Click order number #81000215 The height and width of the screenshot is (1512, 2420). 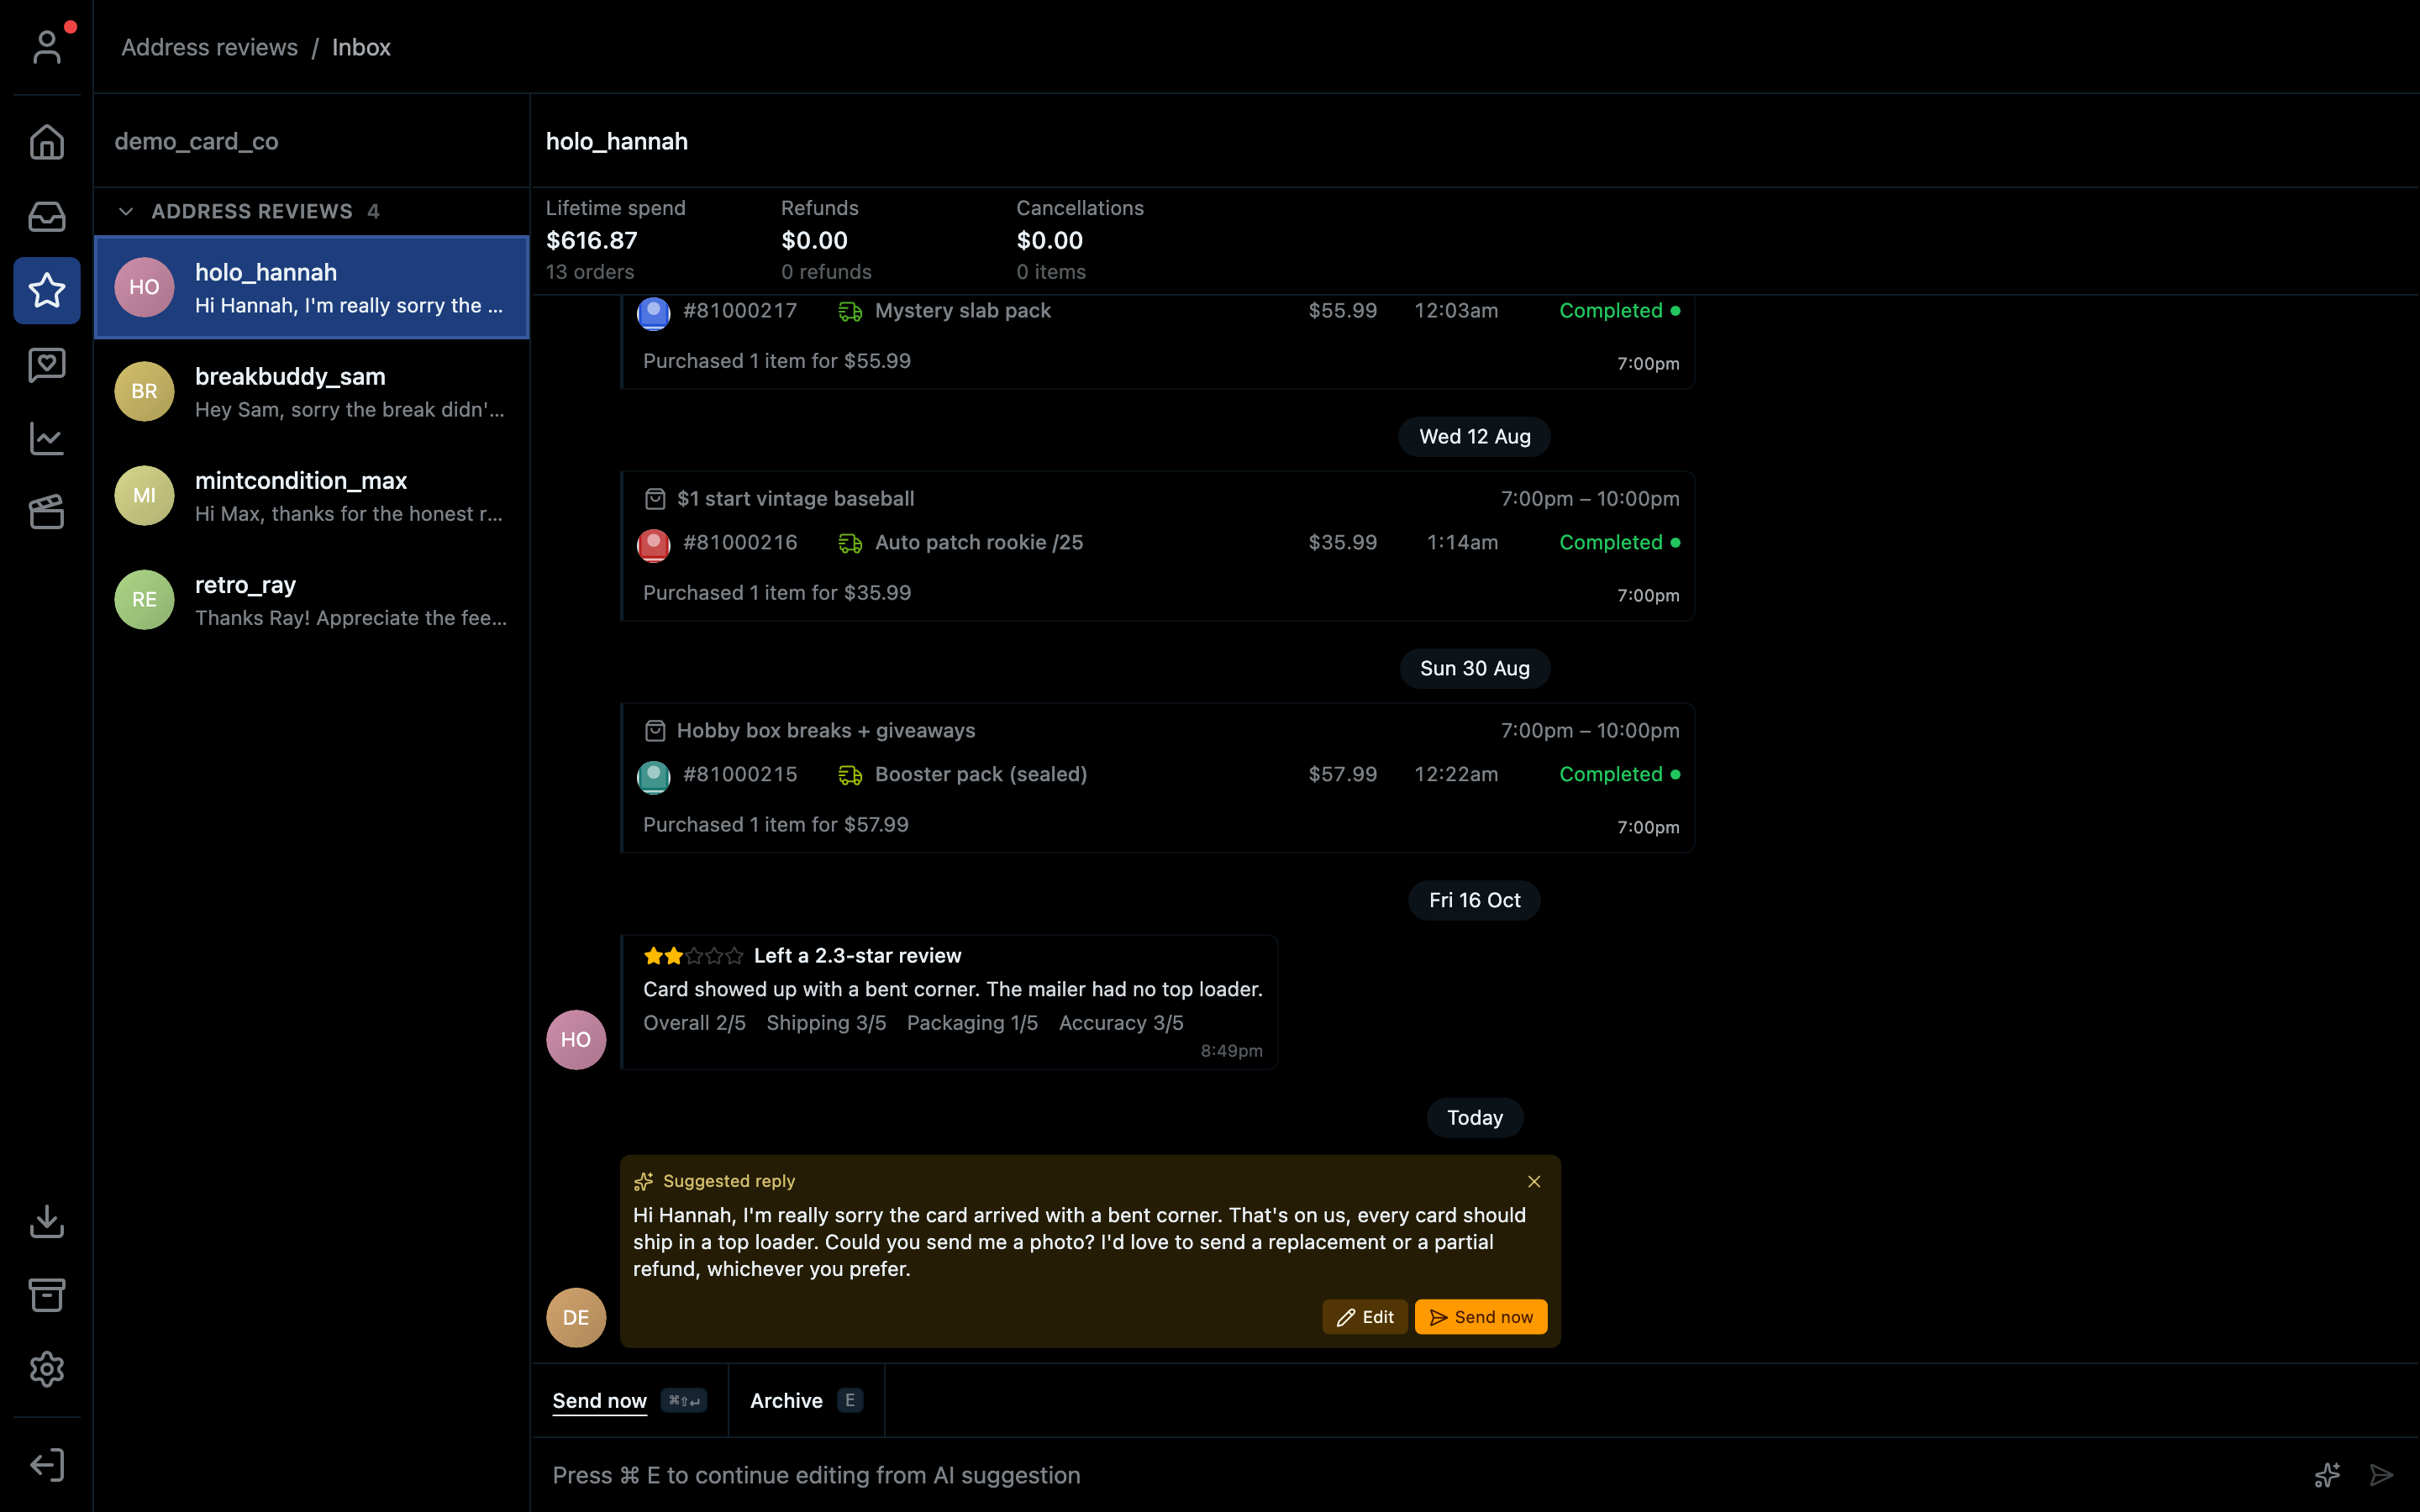[x=740, y=775]
